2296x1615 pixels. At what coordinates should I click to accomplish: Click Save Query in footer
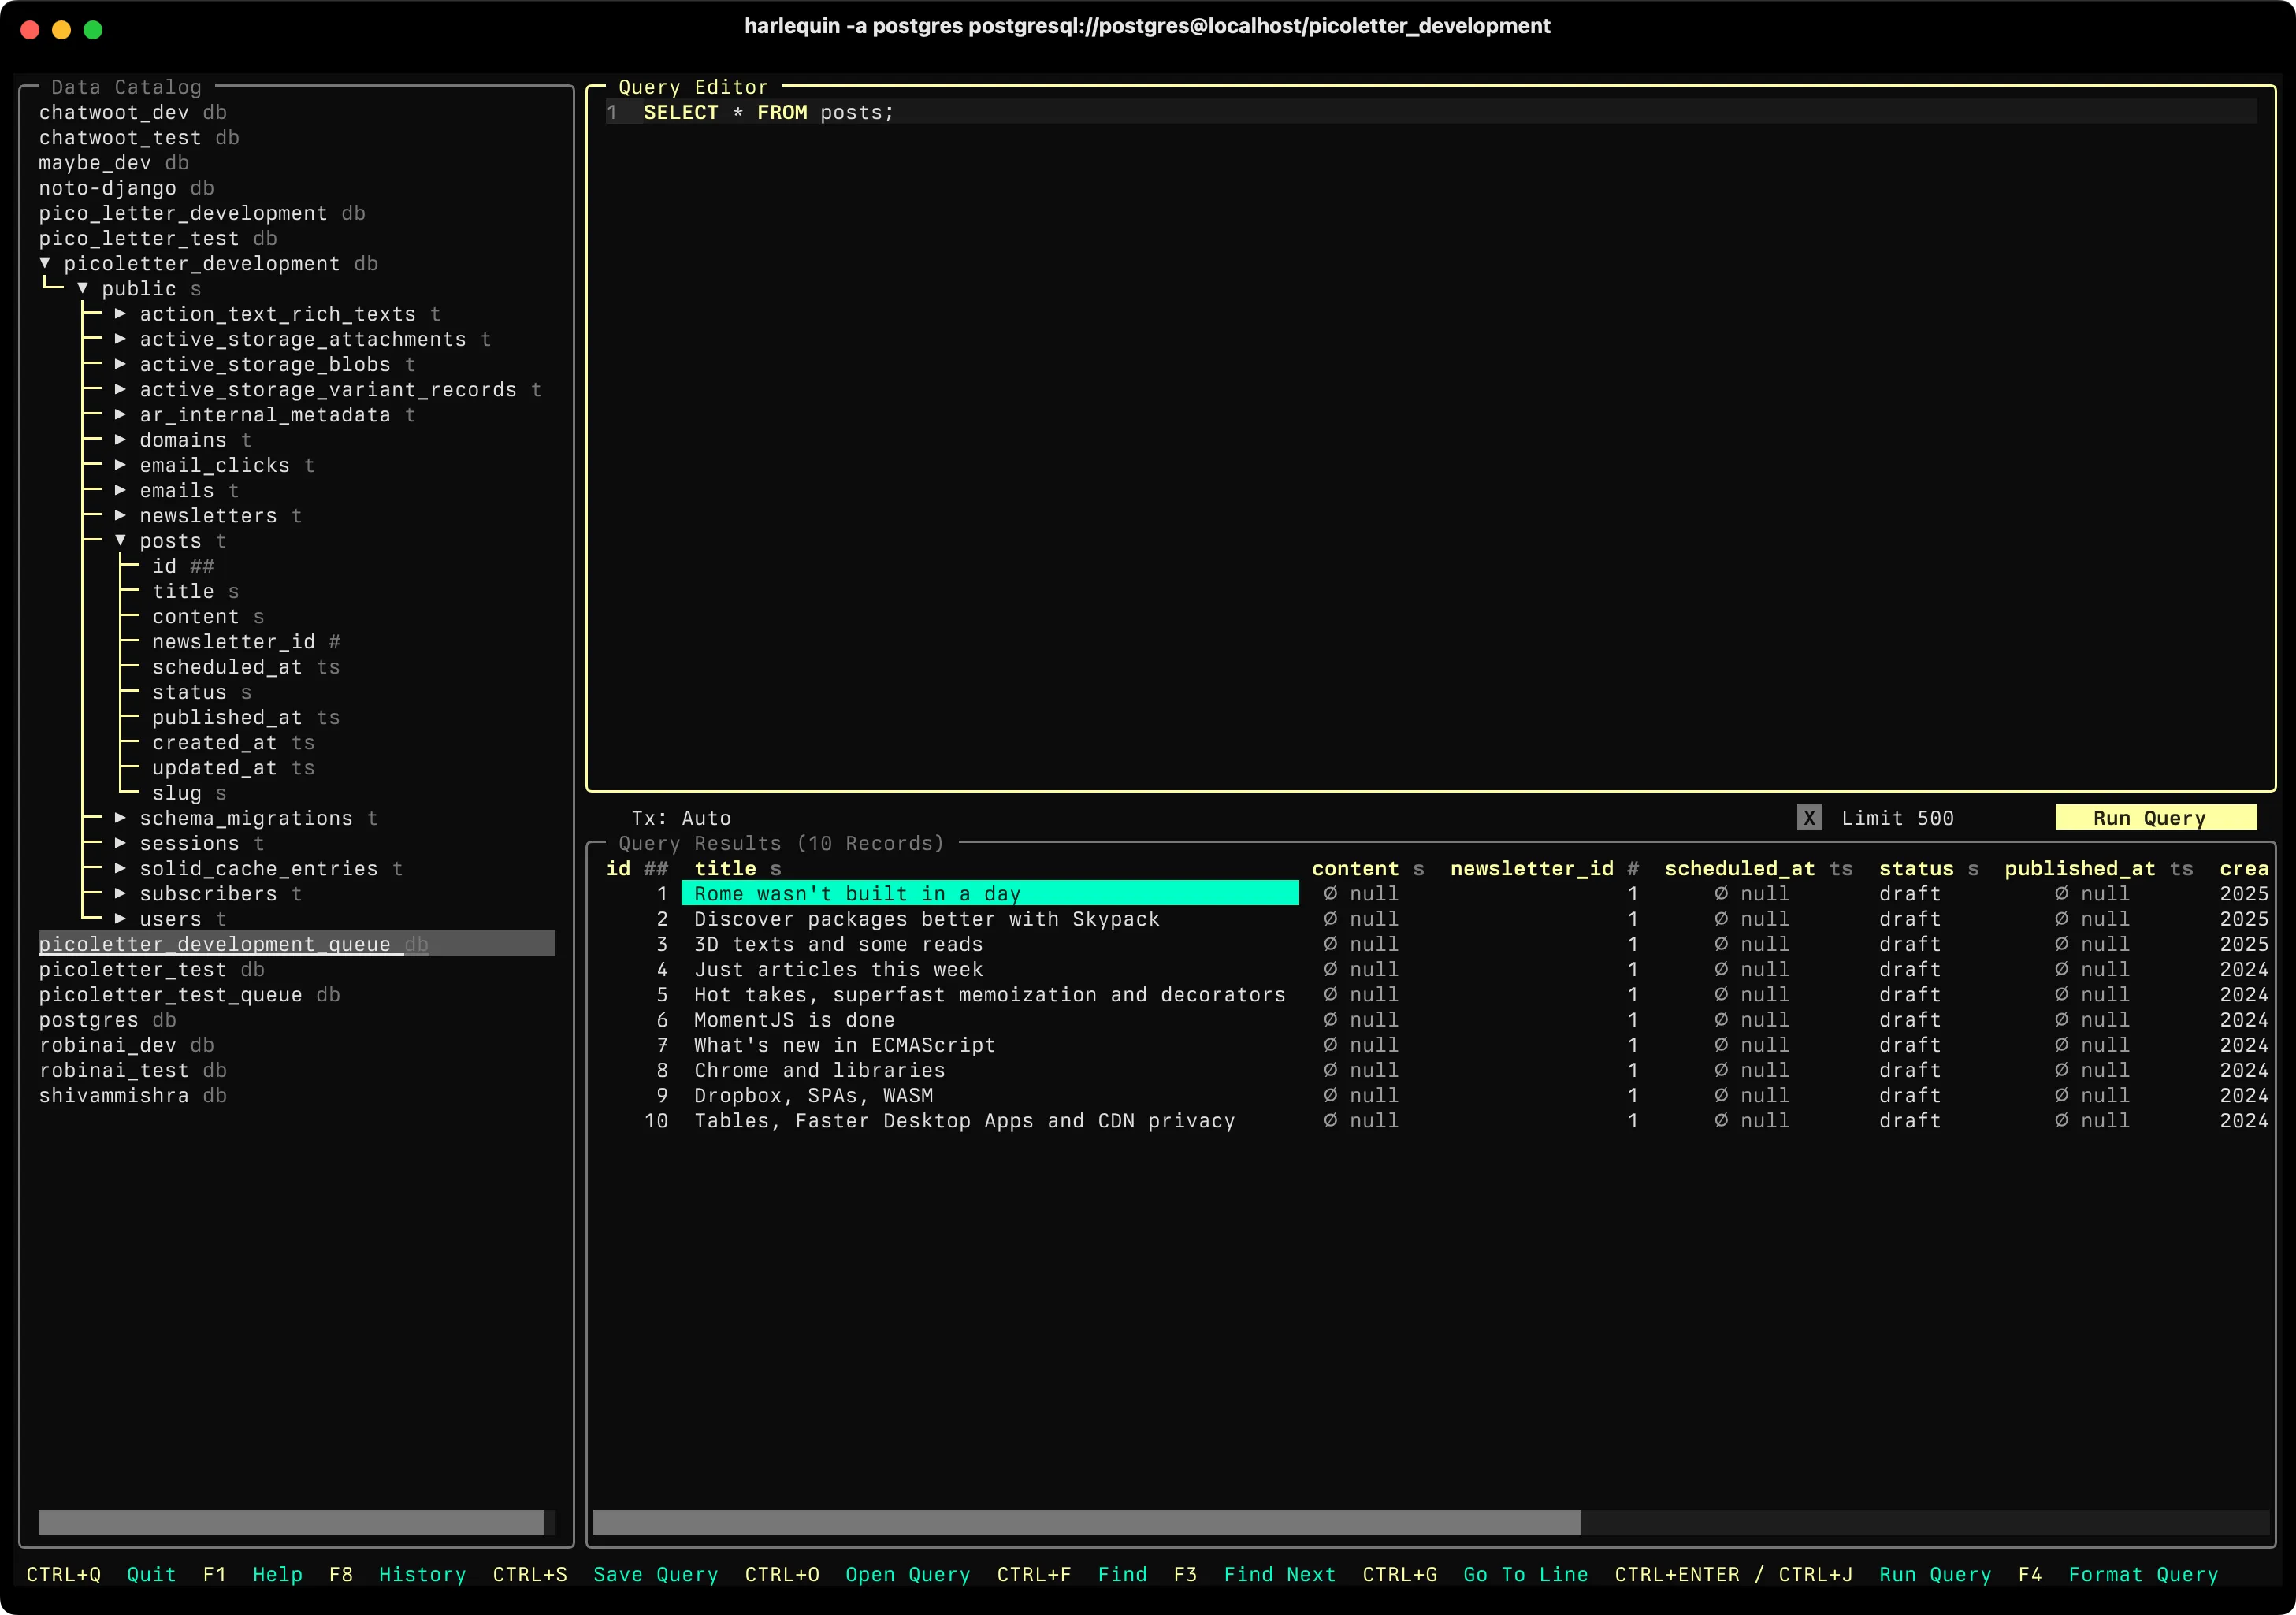pos(655,1575)
